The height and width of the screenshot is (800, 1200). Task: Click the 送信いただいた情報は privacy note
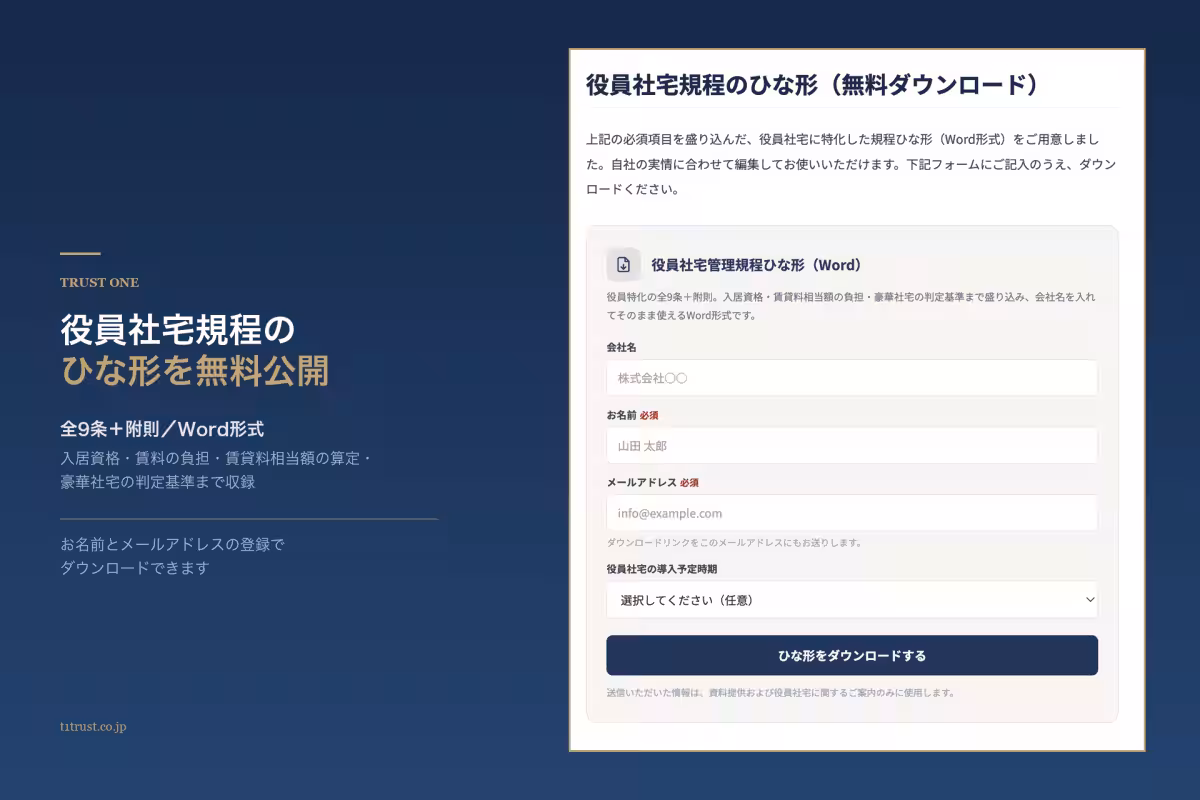(x=780, y=692)
